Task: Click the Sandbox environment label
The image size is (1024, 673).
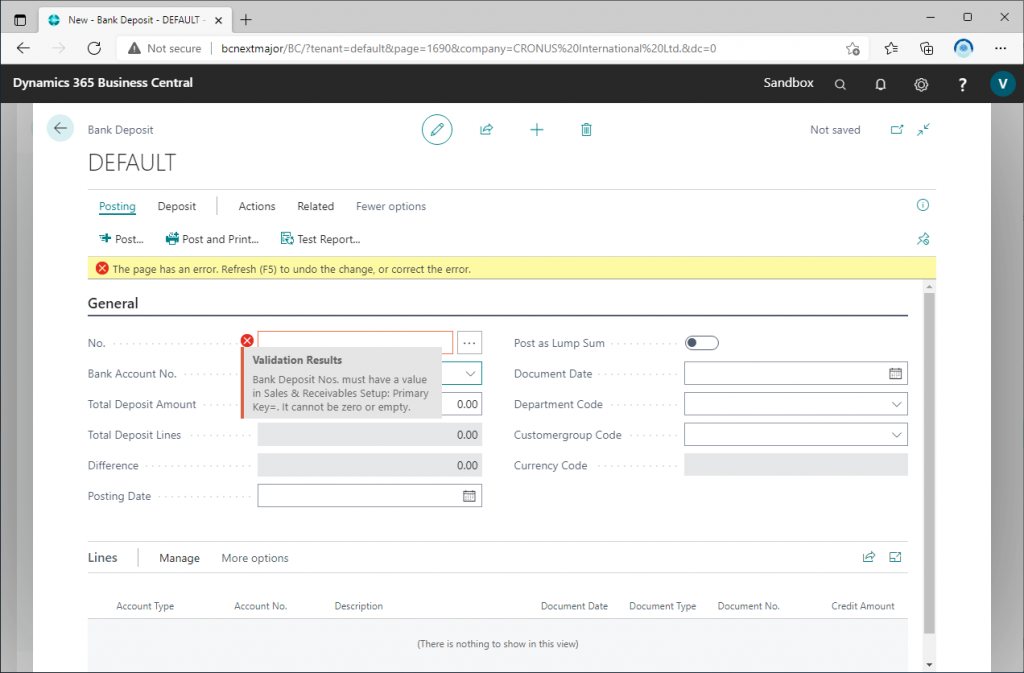Action: [788, 83]
